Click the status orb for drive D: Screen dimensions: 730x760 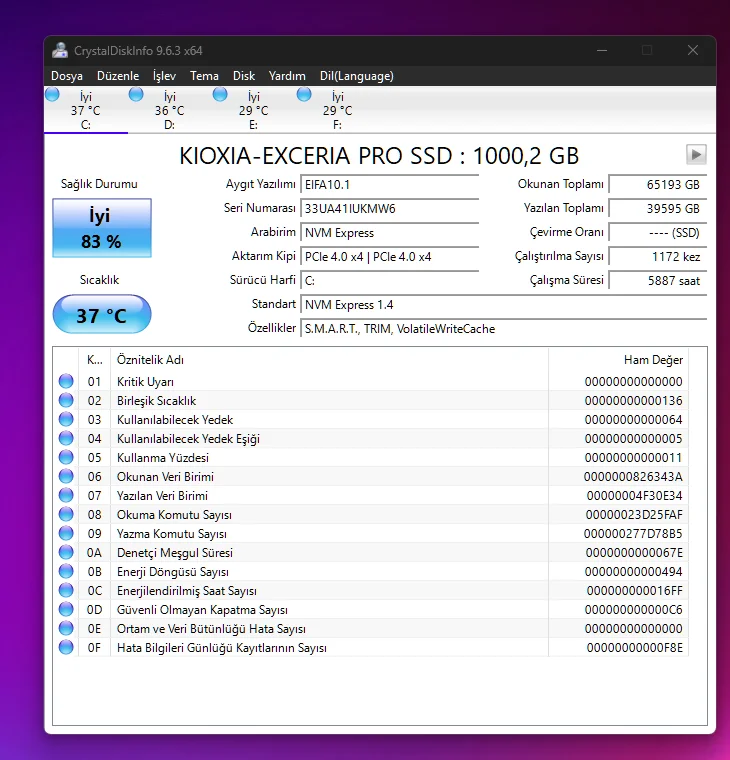tap(136, 94)
